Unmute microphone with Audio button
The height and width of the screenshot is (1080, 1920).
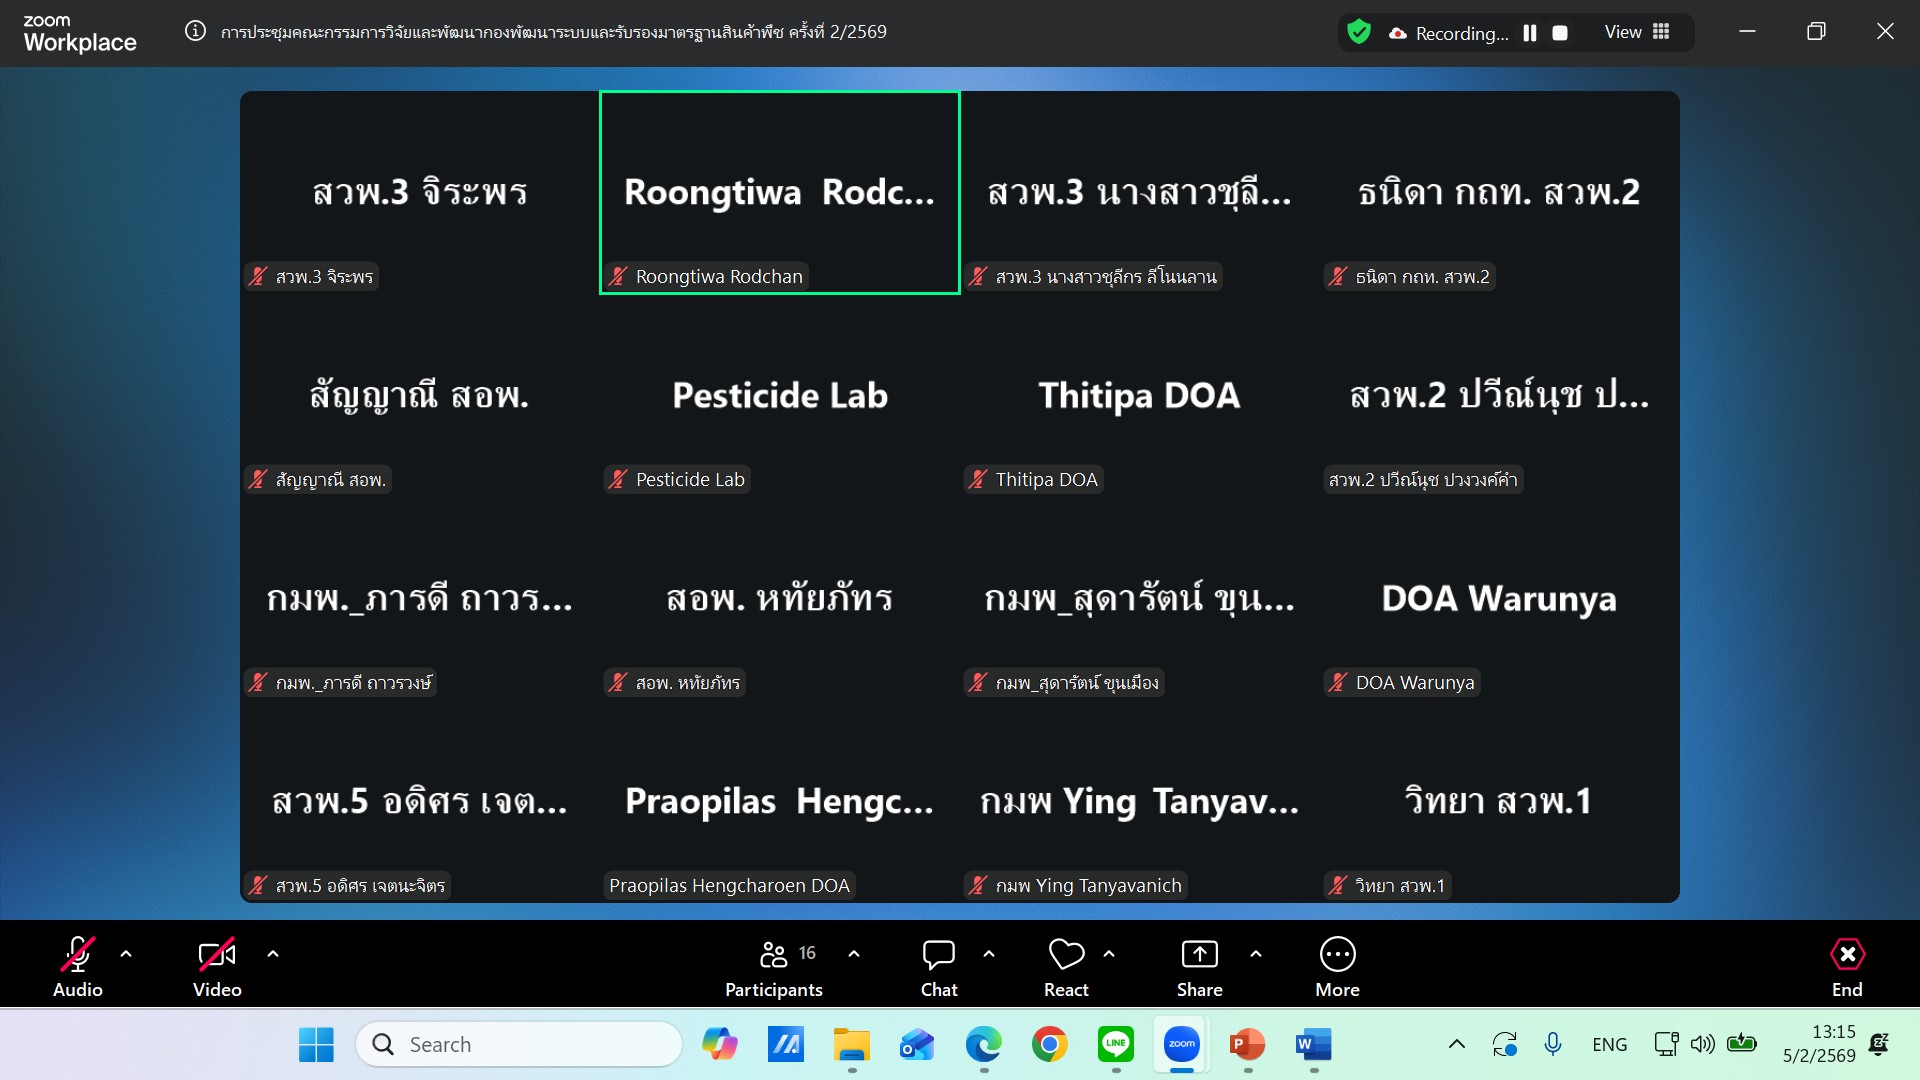tap(78, 956)
